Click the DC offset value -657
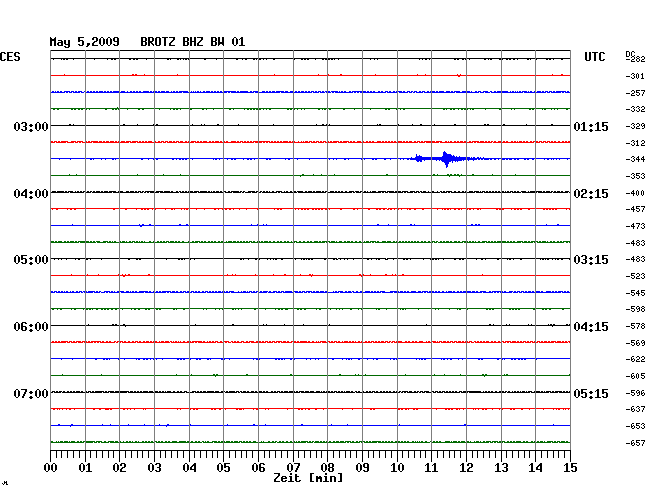The image size is (650, 494). click(634, 443)
